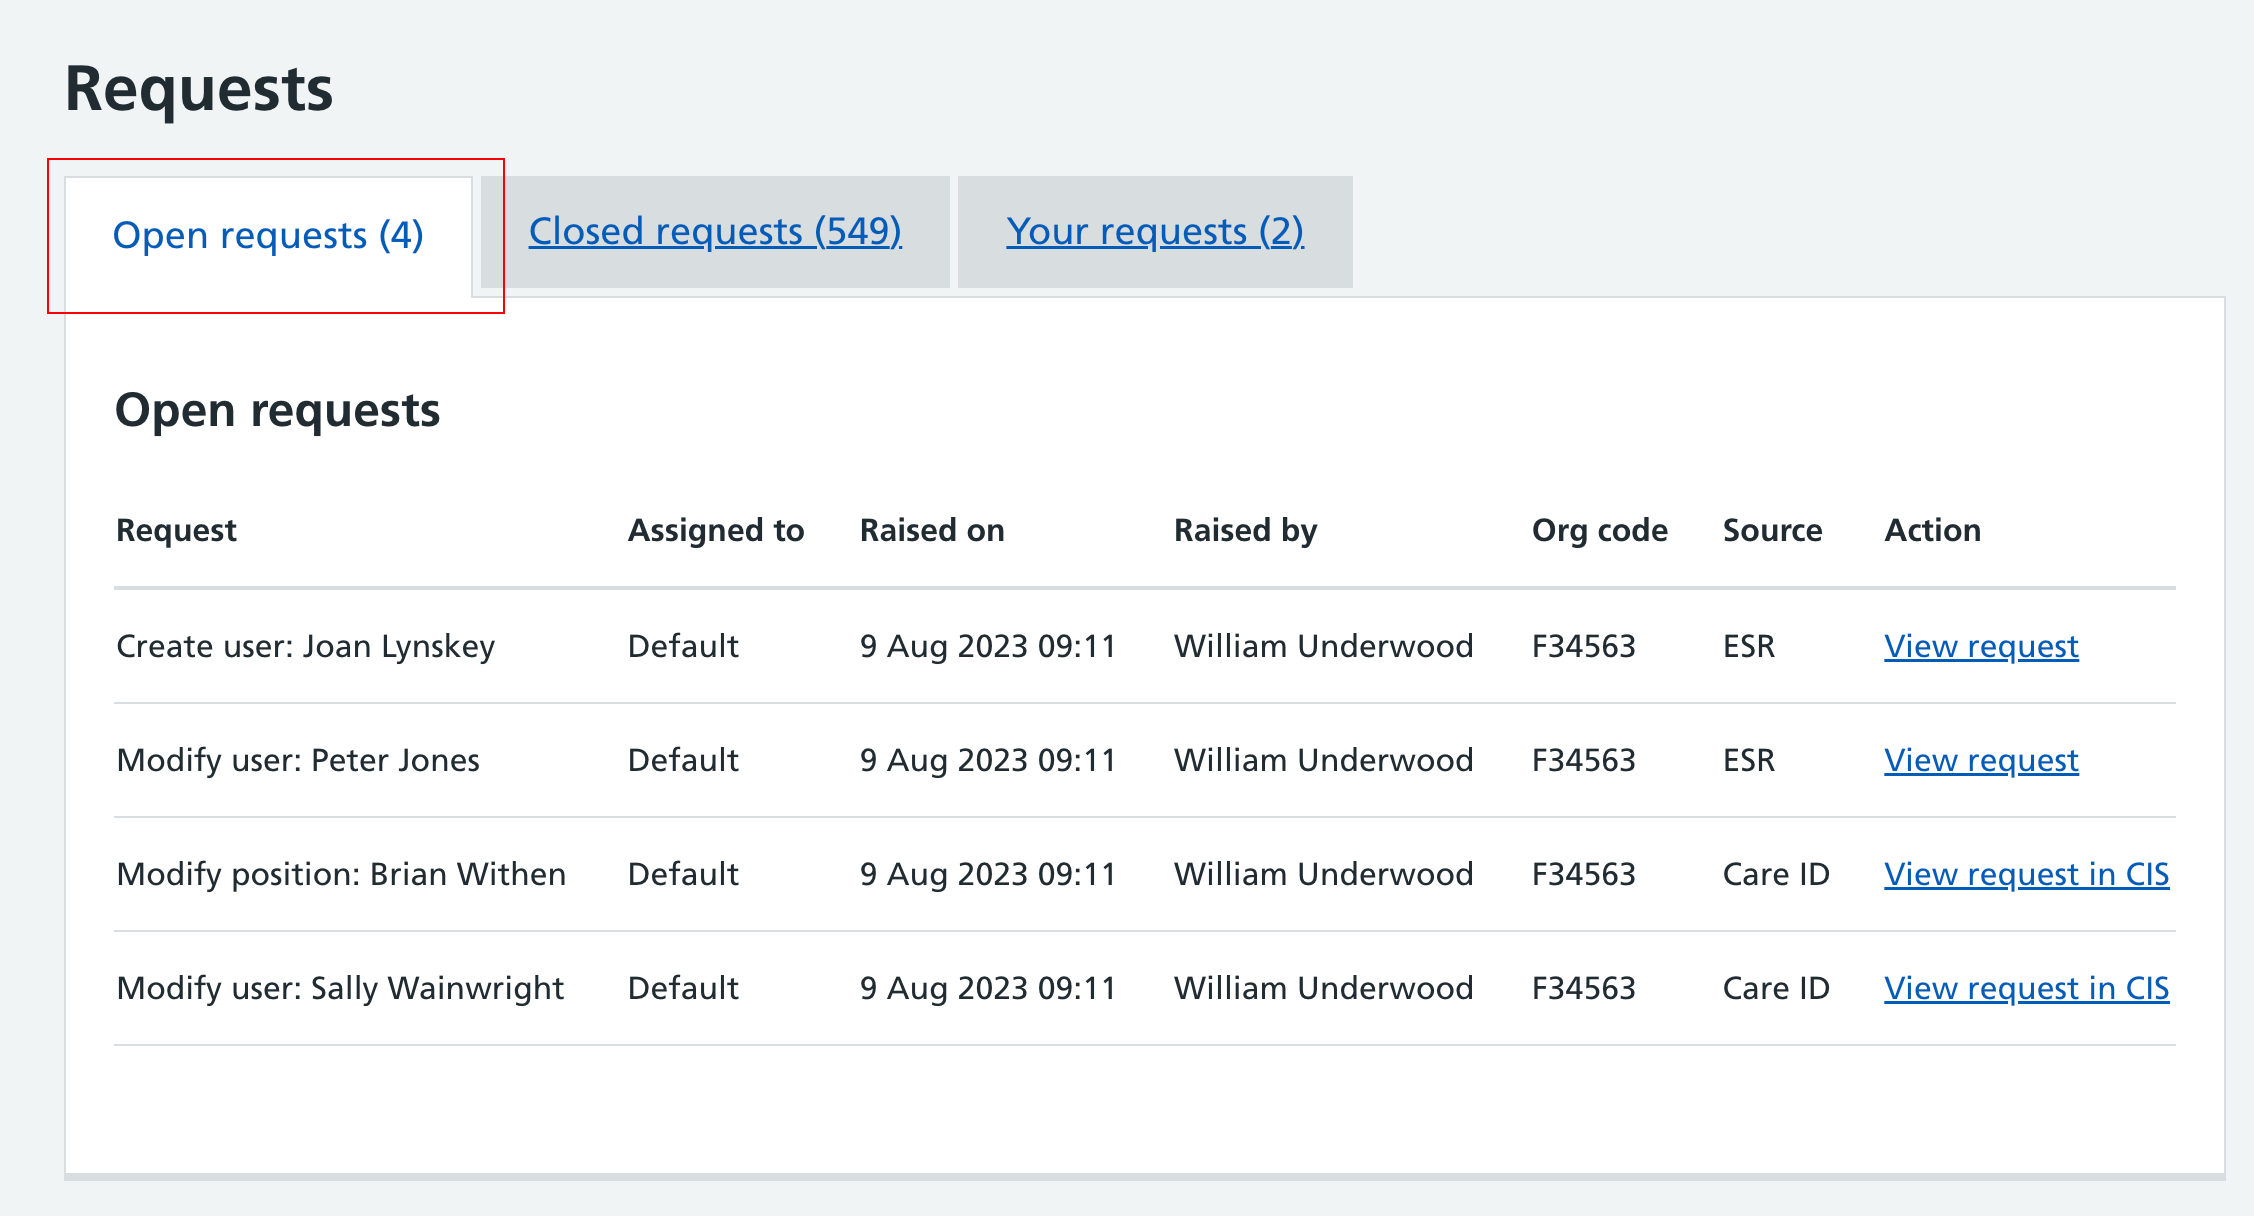This screenshot has width=2254, height=1216.
Task: Click the Request column header
Action: pos(177,531)
